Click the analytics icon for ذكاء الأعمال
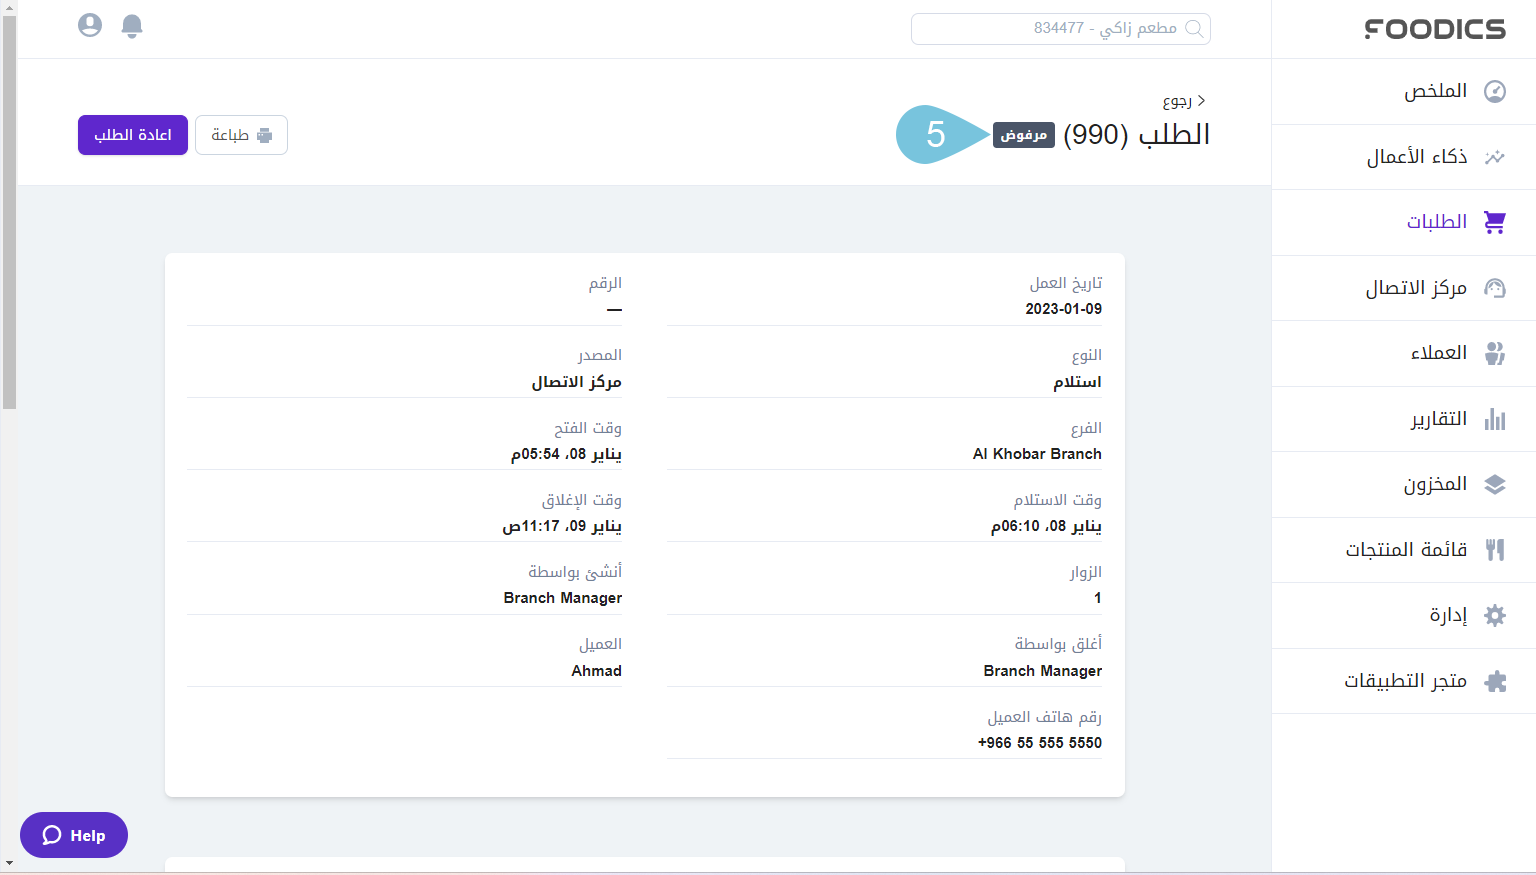Viewport: 1536px width, 875px height. pyautogui.click(x=1495, y=157)
